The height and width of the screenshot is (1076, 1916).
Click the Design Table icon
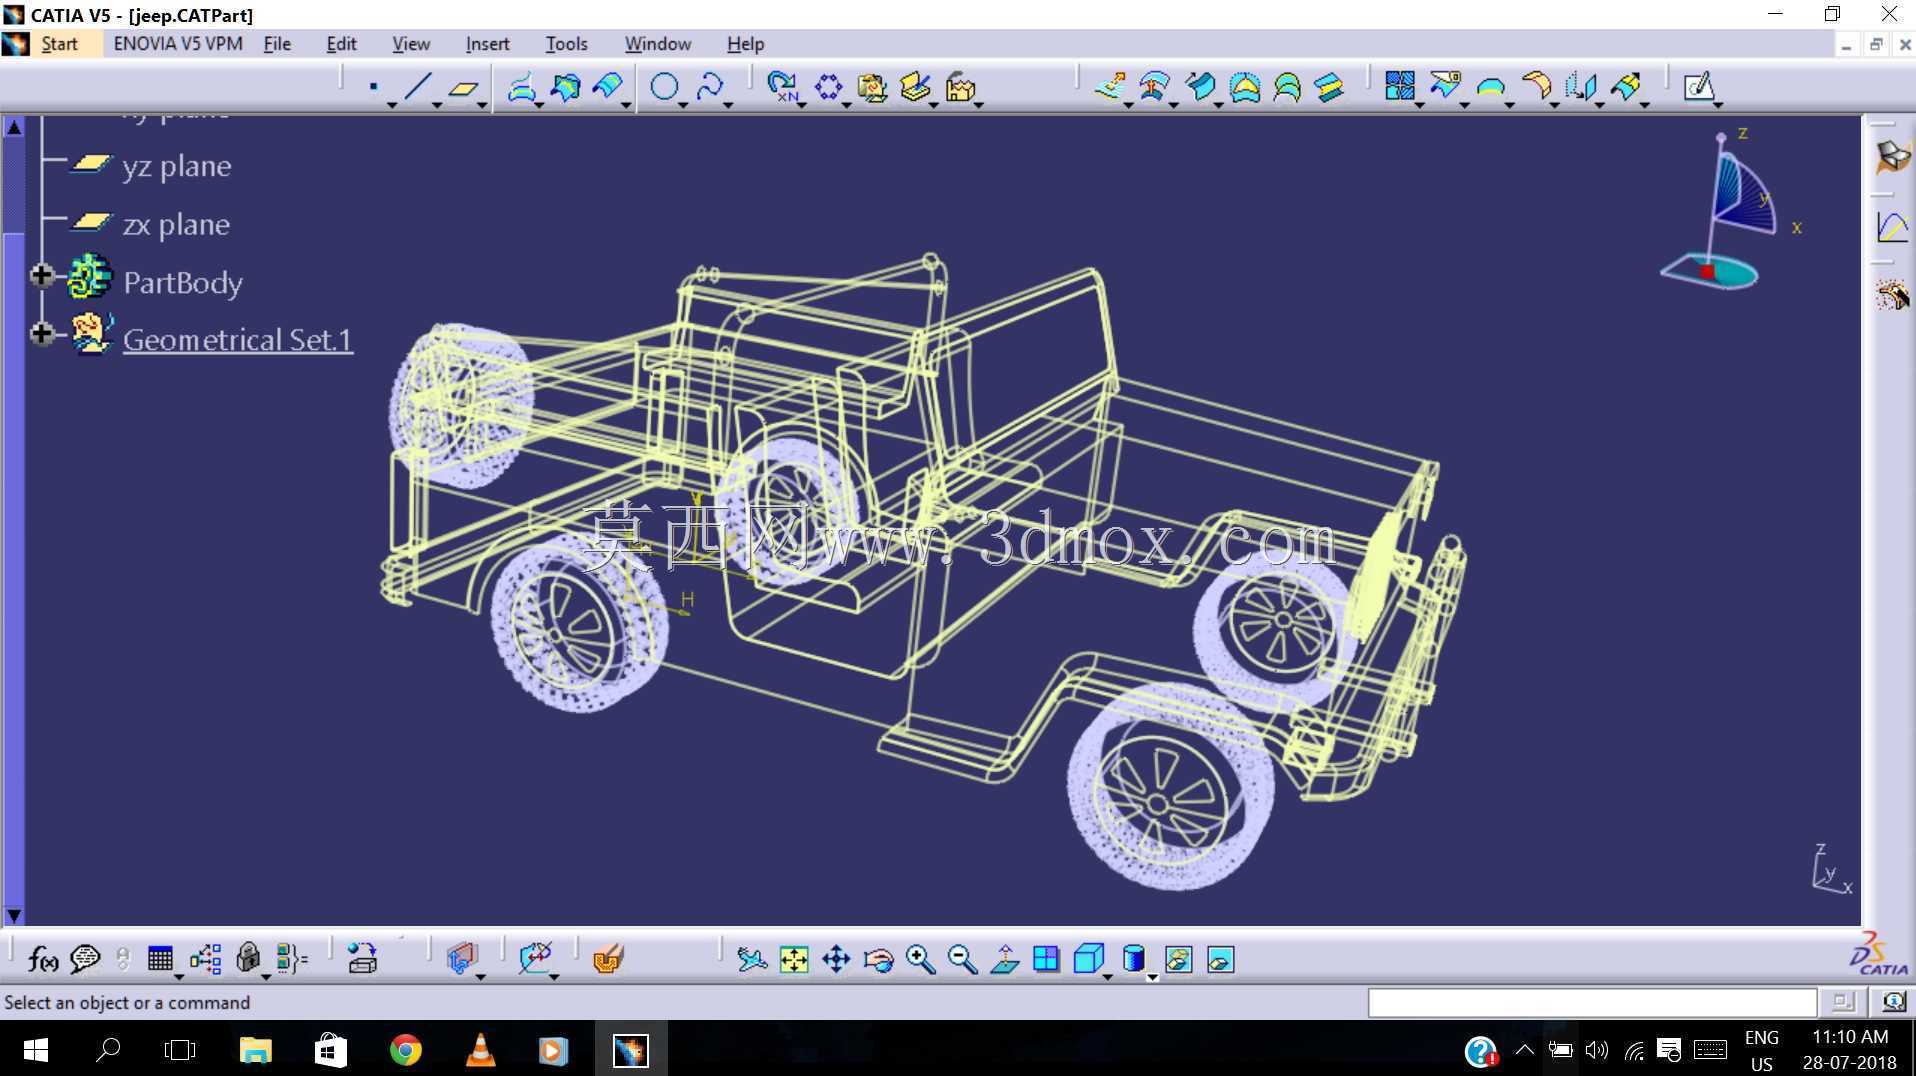click(160, 959)
